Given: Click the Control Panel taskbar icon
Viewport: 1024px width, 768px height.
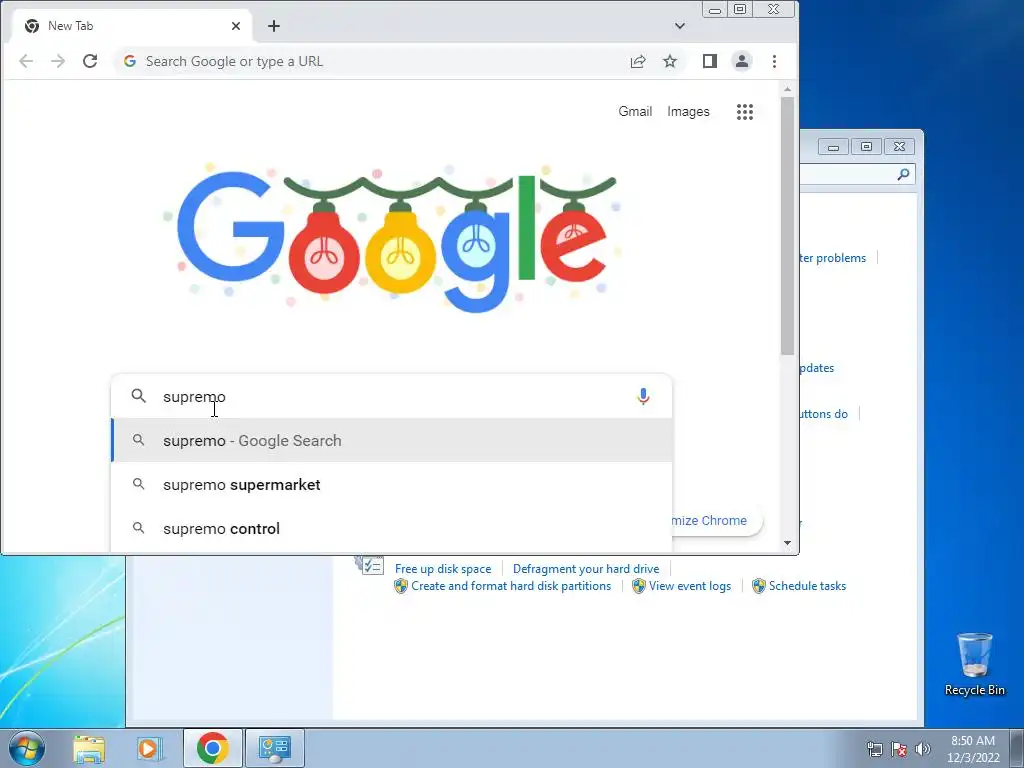Looking at the screenshot, I should pyautogui.click(x=275, y=748).
